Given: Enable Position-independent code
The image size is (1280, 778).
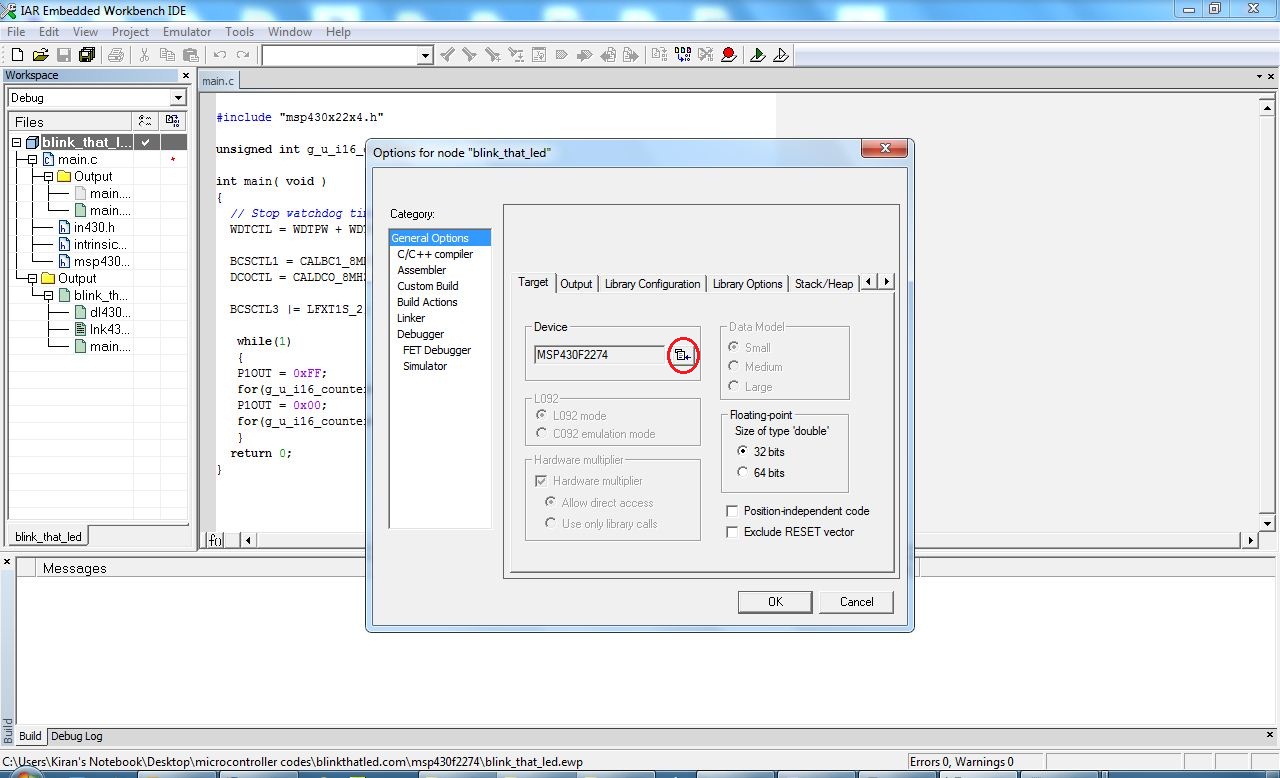Looking at the screenshot, I should (x=732, y=511).
